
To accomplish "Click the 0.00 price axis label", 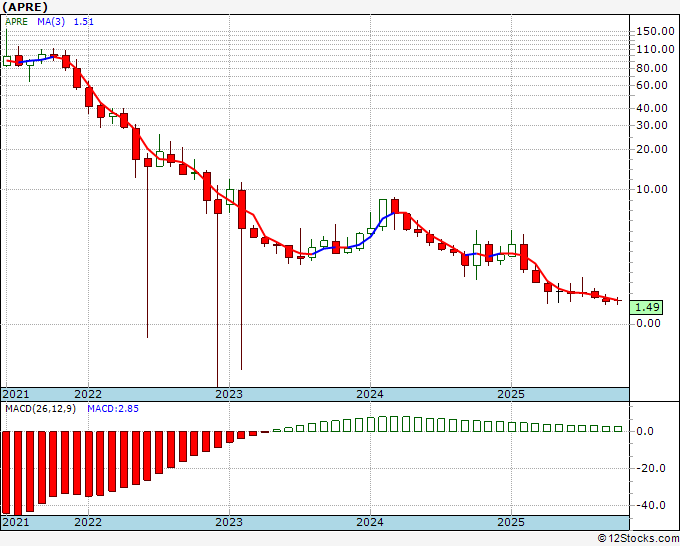I will (648, 323).
